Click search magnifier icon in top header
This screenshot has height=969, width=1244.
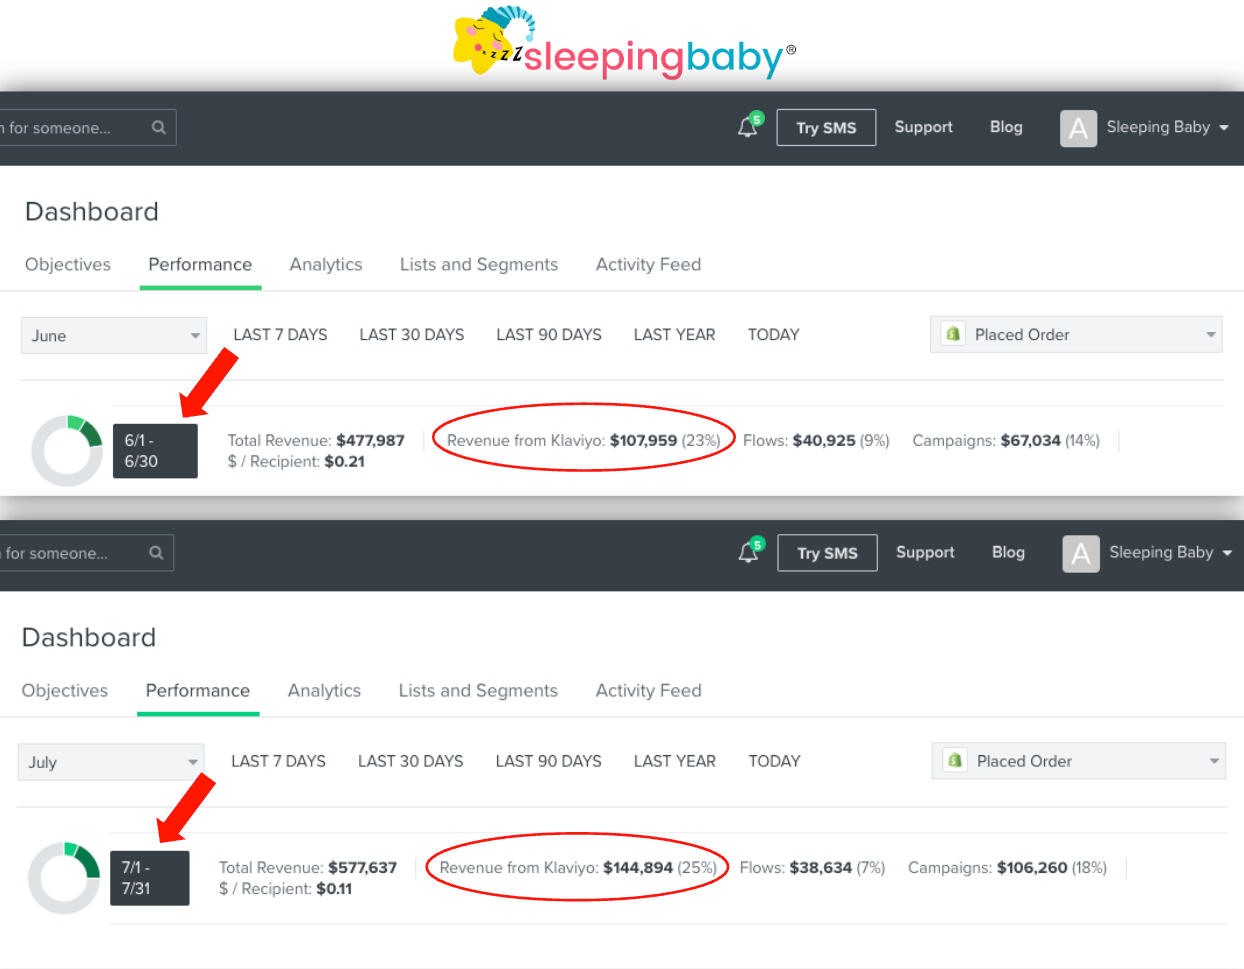[158, 127]
